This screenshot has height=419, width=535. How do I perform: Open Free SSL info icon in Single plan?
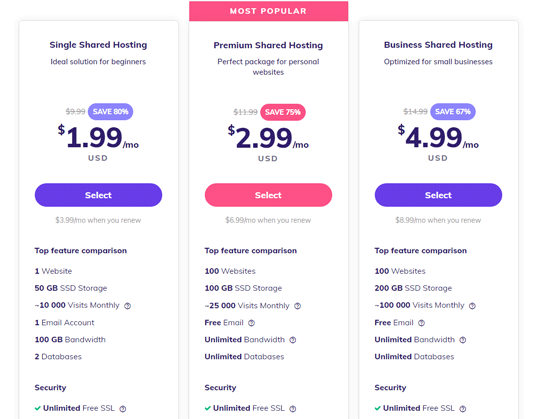click(x=122, y=409)
